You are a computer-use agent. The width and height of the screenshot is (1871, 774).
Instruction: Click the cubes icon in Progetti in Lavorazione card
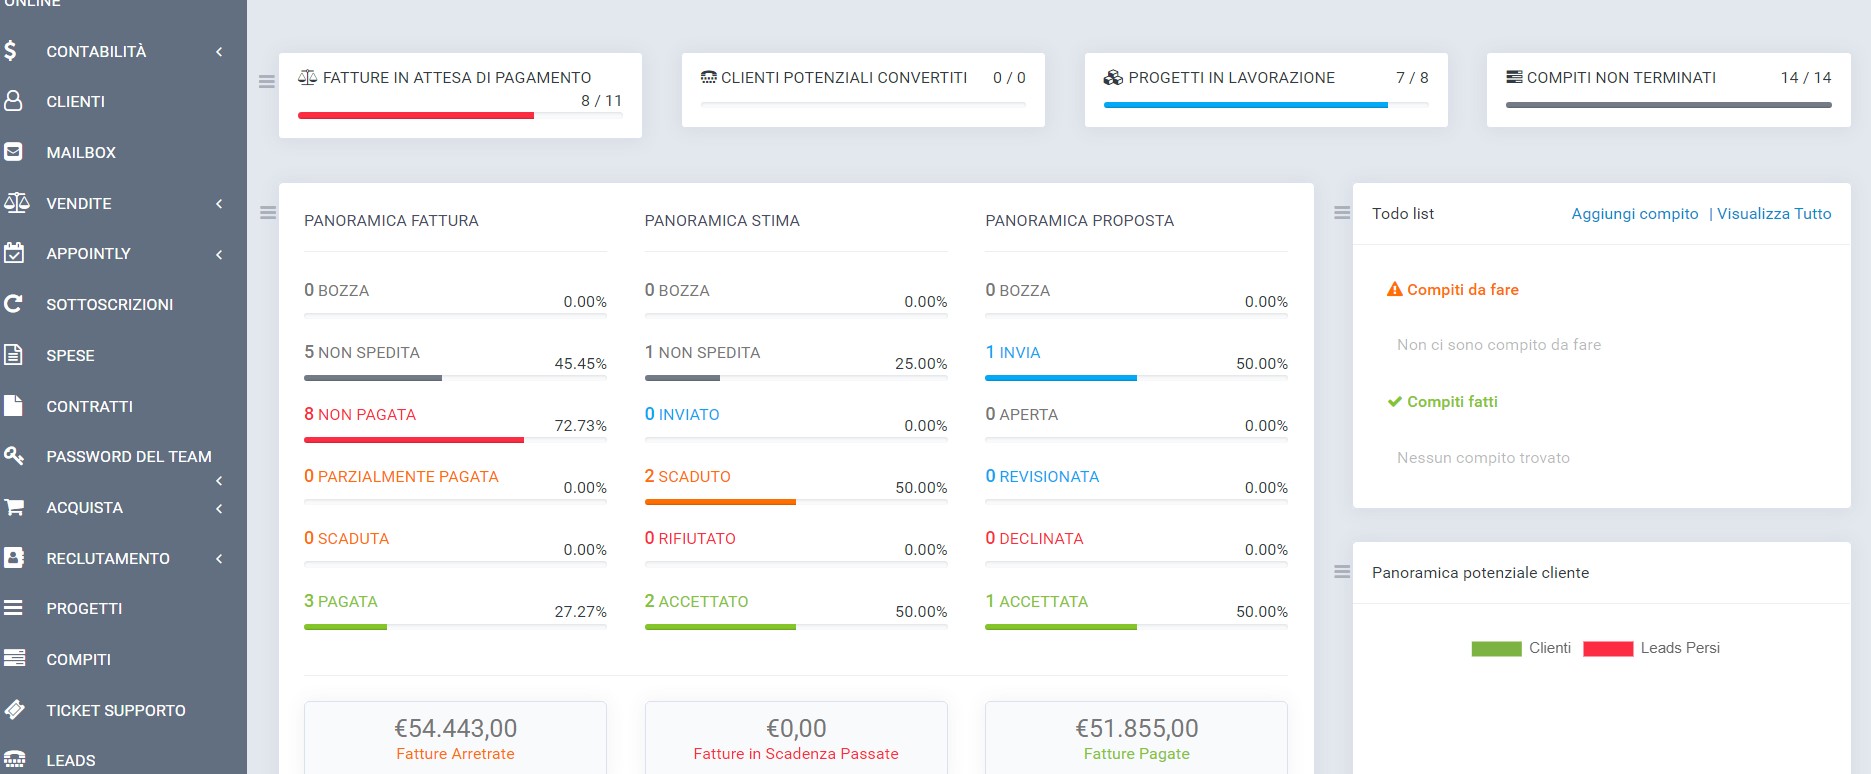(x=1113, y=77)
